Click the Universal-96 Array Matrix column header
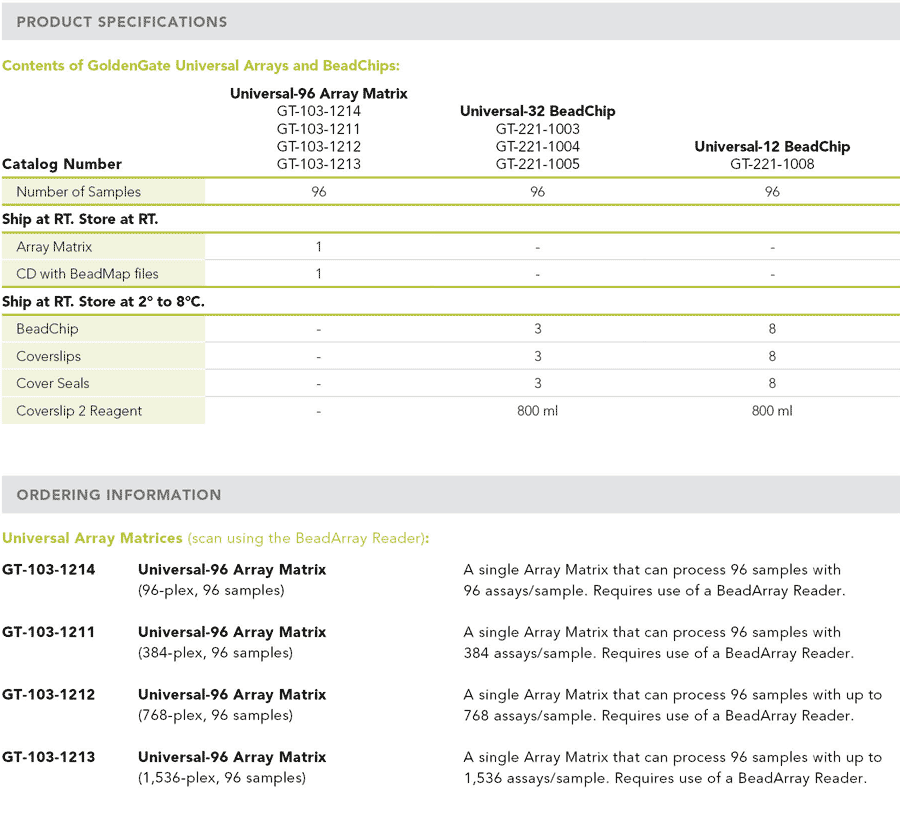This screenshot has height=840, width=900. [319, 94]
